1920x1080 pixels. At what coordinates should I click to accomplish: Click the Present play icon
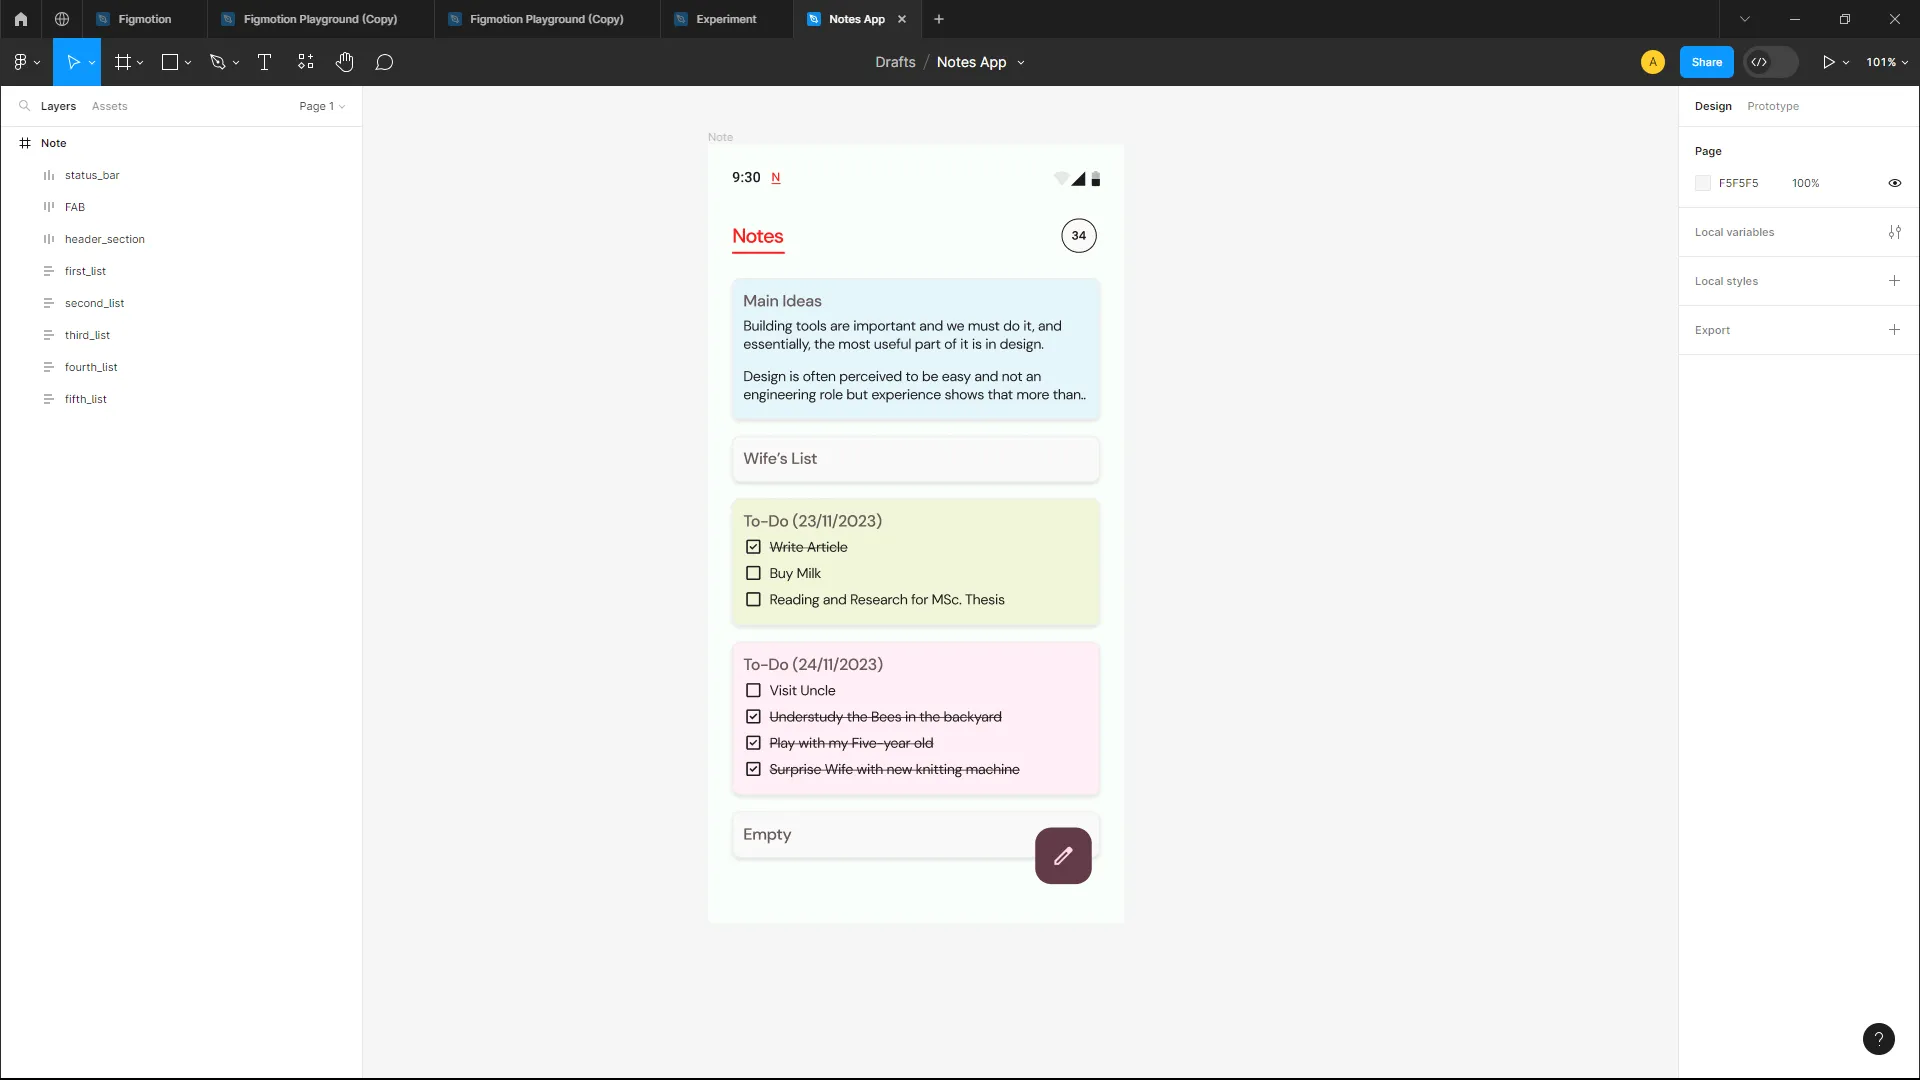pos(1828,62)
